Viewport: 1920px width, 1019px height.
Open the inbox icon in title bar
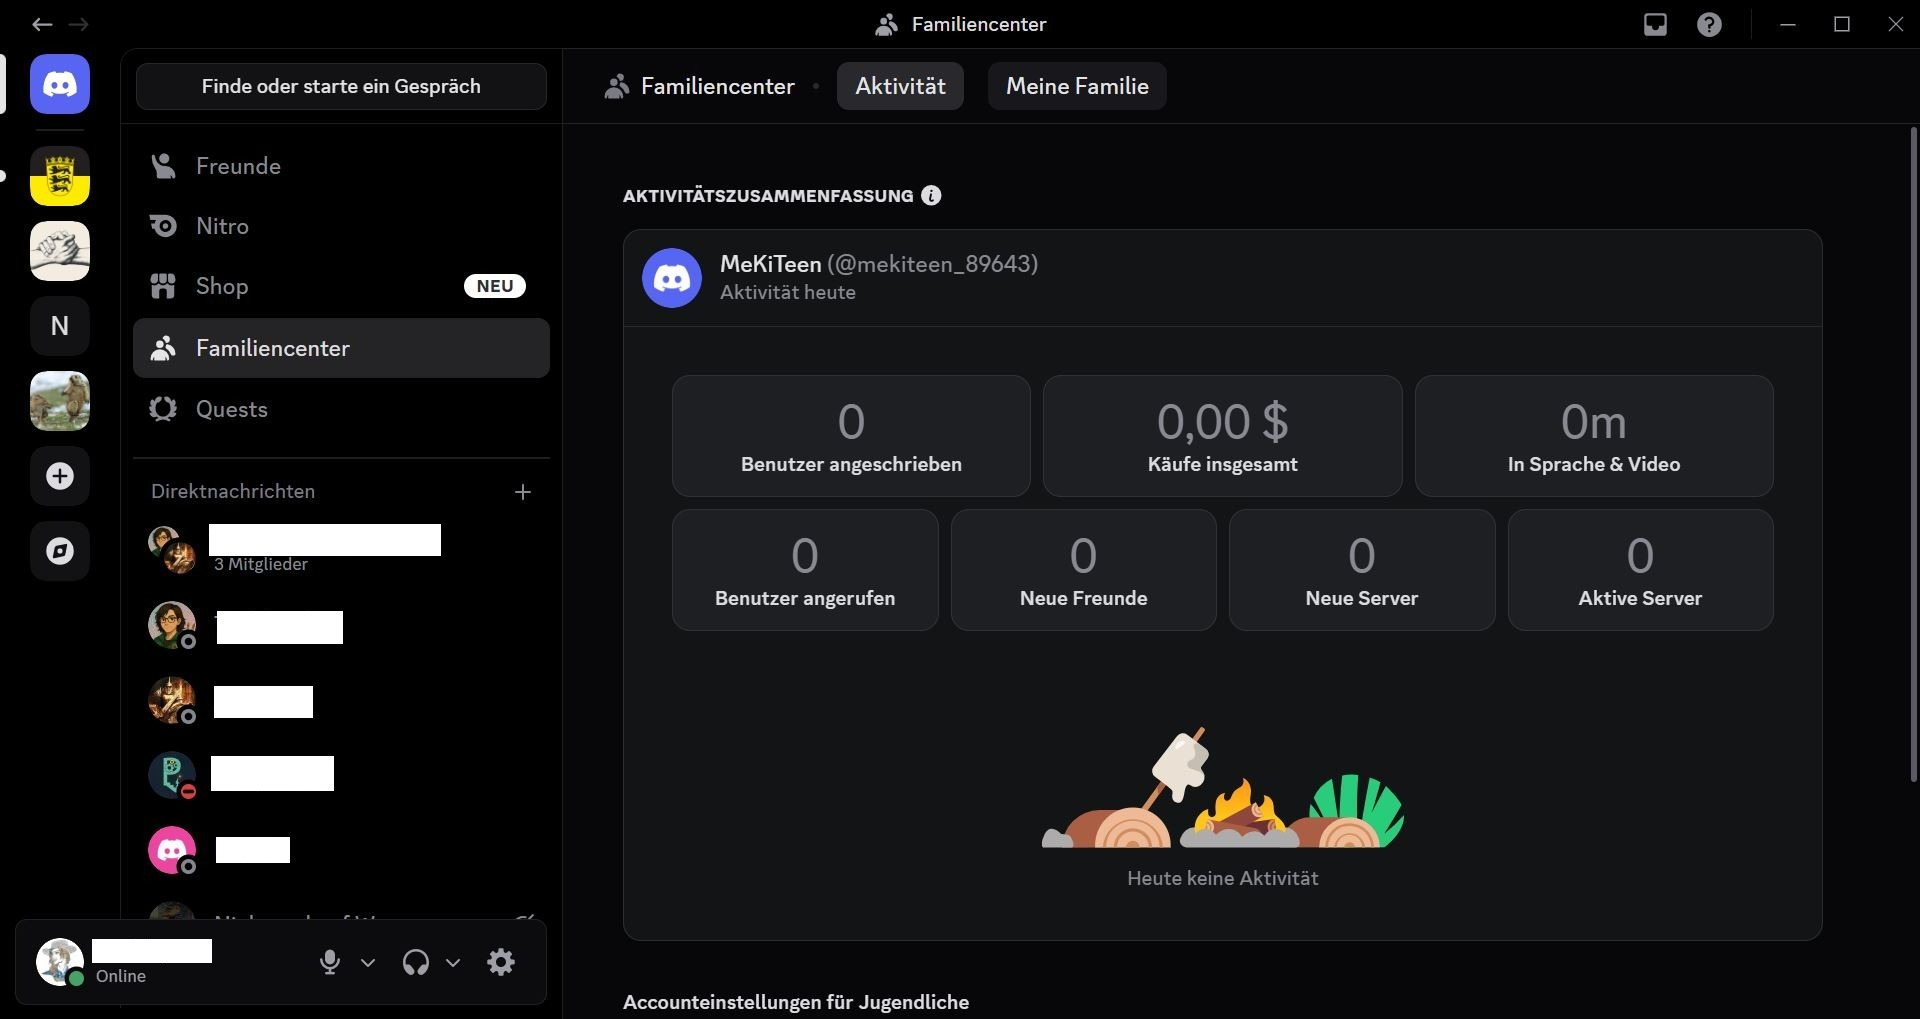1655,24
